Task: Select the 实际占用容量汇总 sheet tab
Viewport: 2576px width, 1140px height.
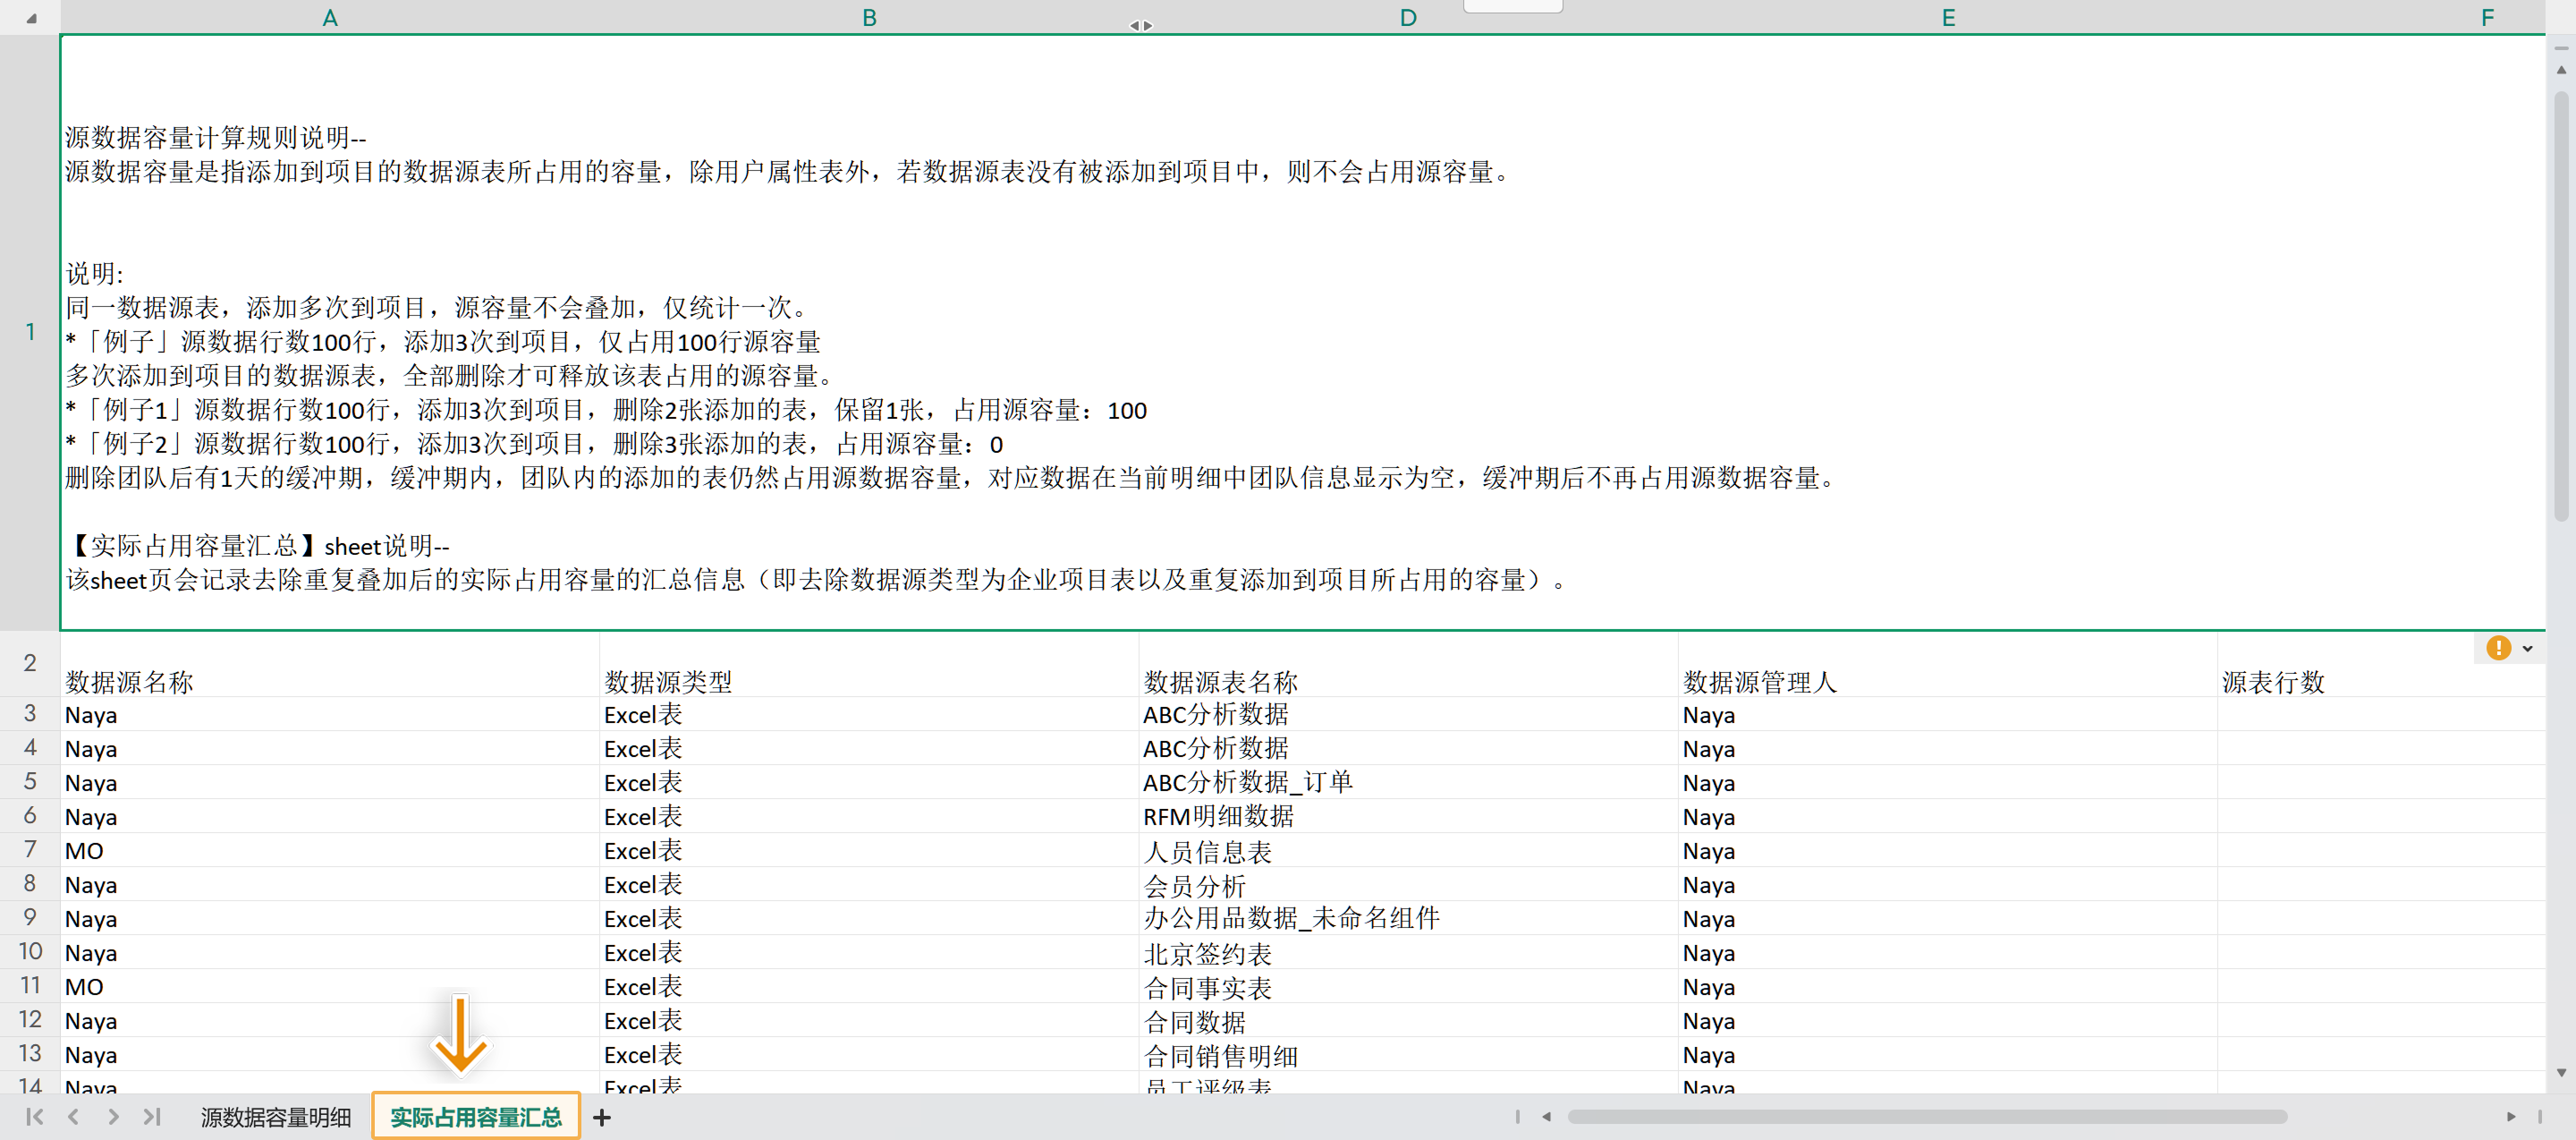Action: 475,1117
